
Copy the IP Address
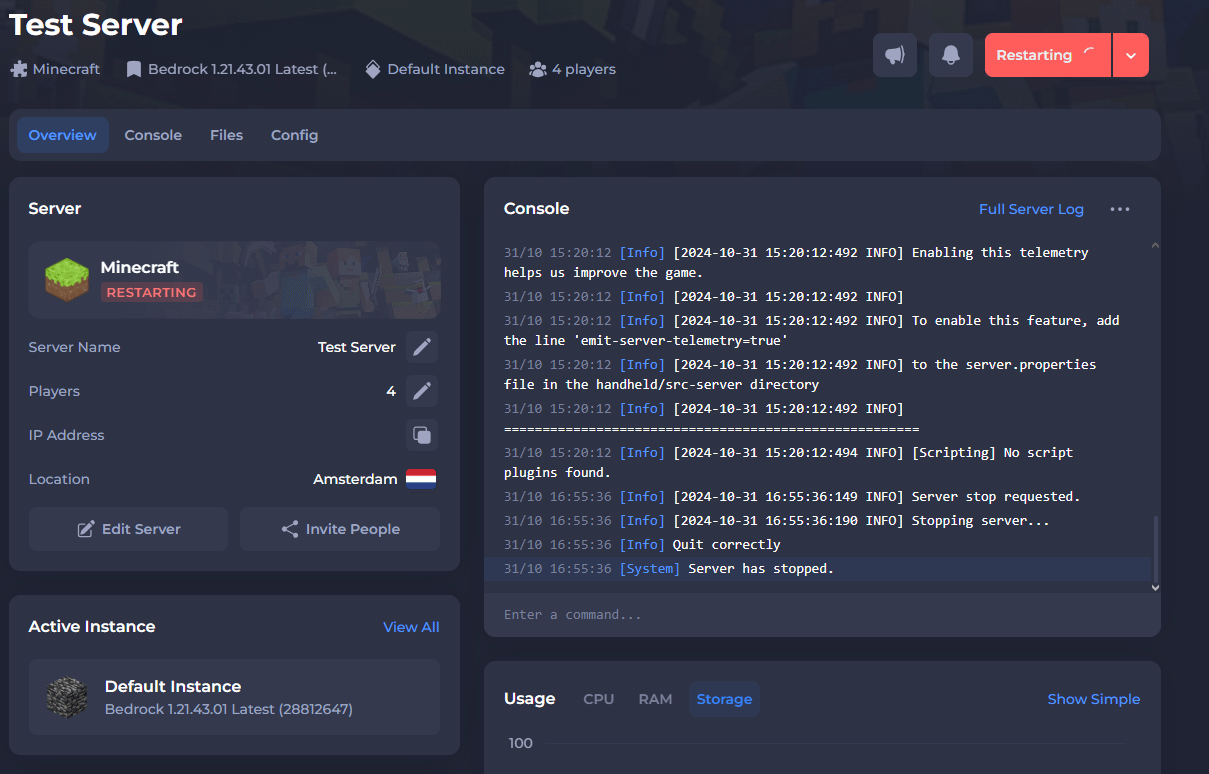pyautogui.click(x=422, y=435)
